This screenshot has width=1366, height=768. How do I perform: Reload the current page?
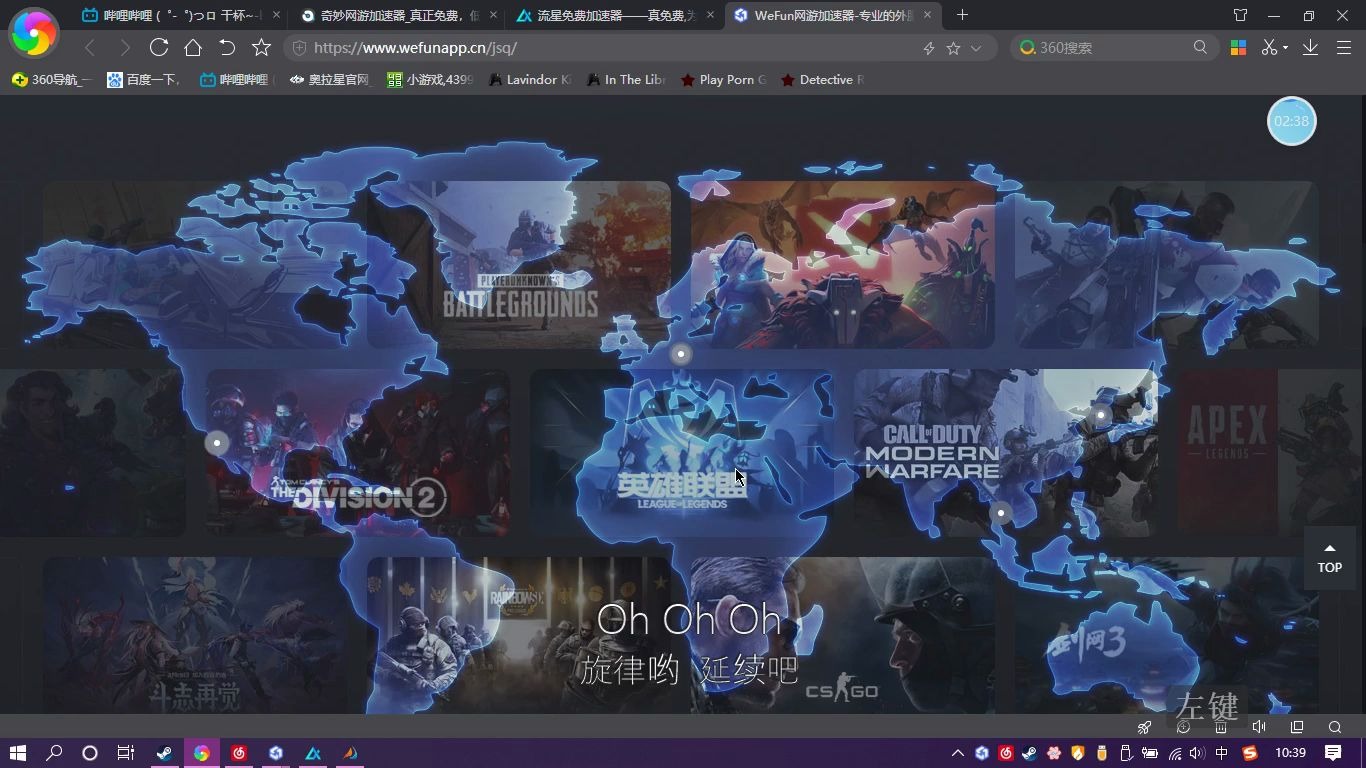(x=158, y=47)
